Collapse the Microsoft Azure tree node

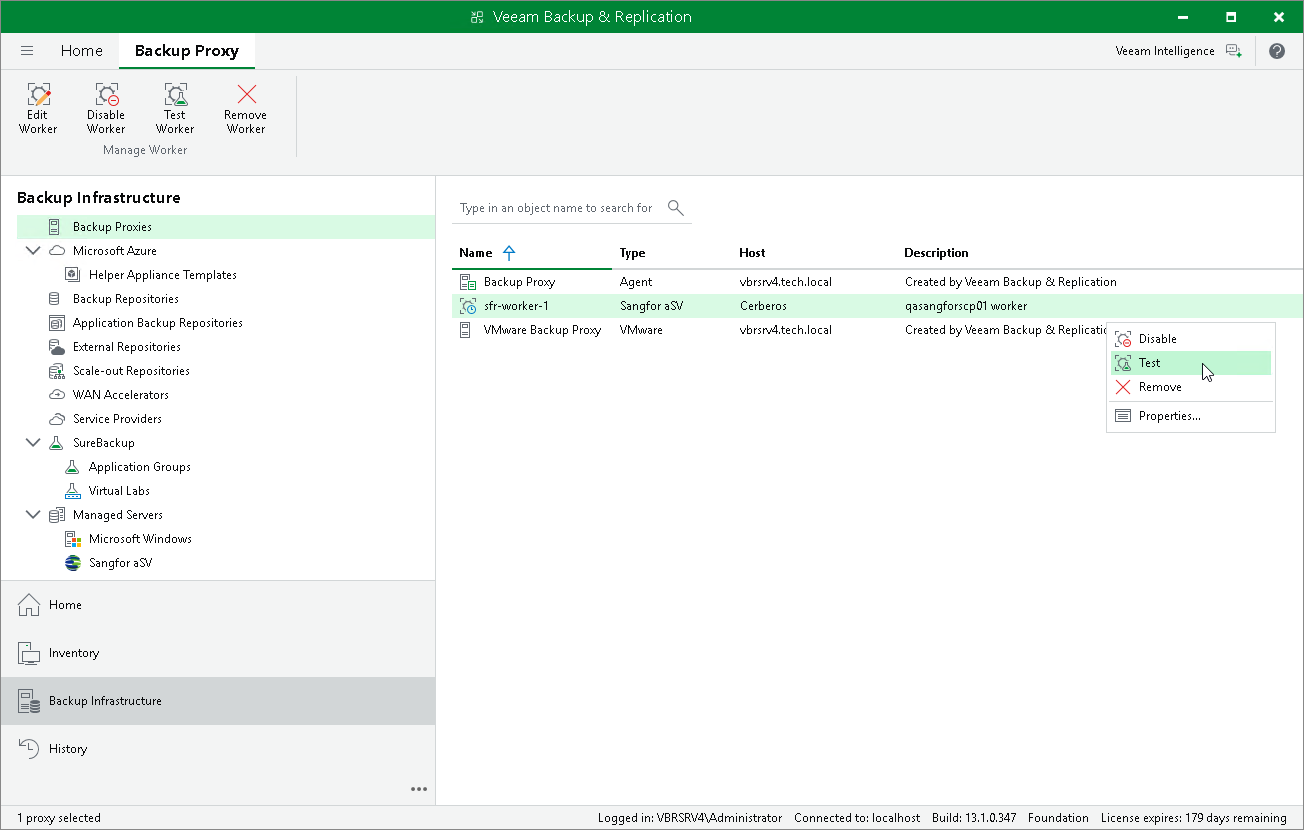[x=33, y=251]
